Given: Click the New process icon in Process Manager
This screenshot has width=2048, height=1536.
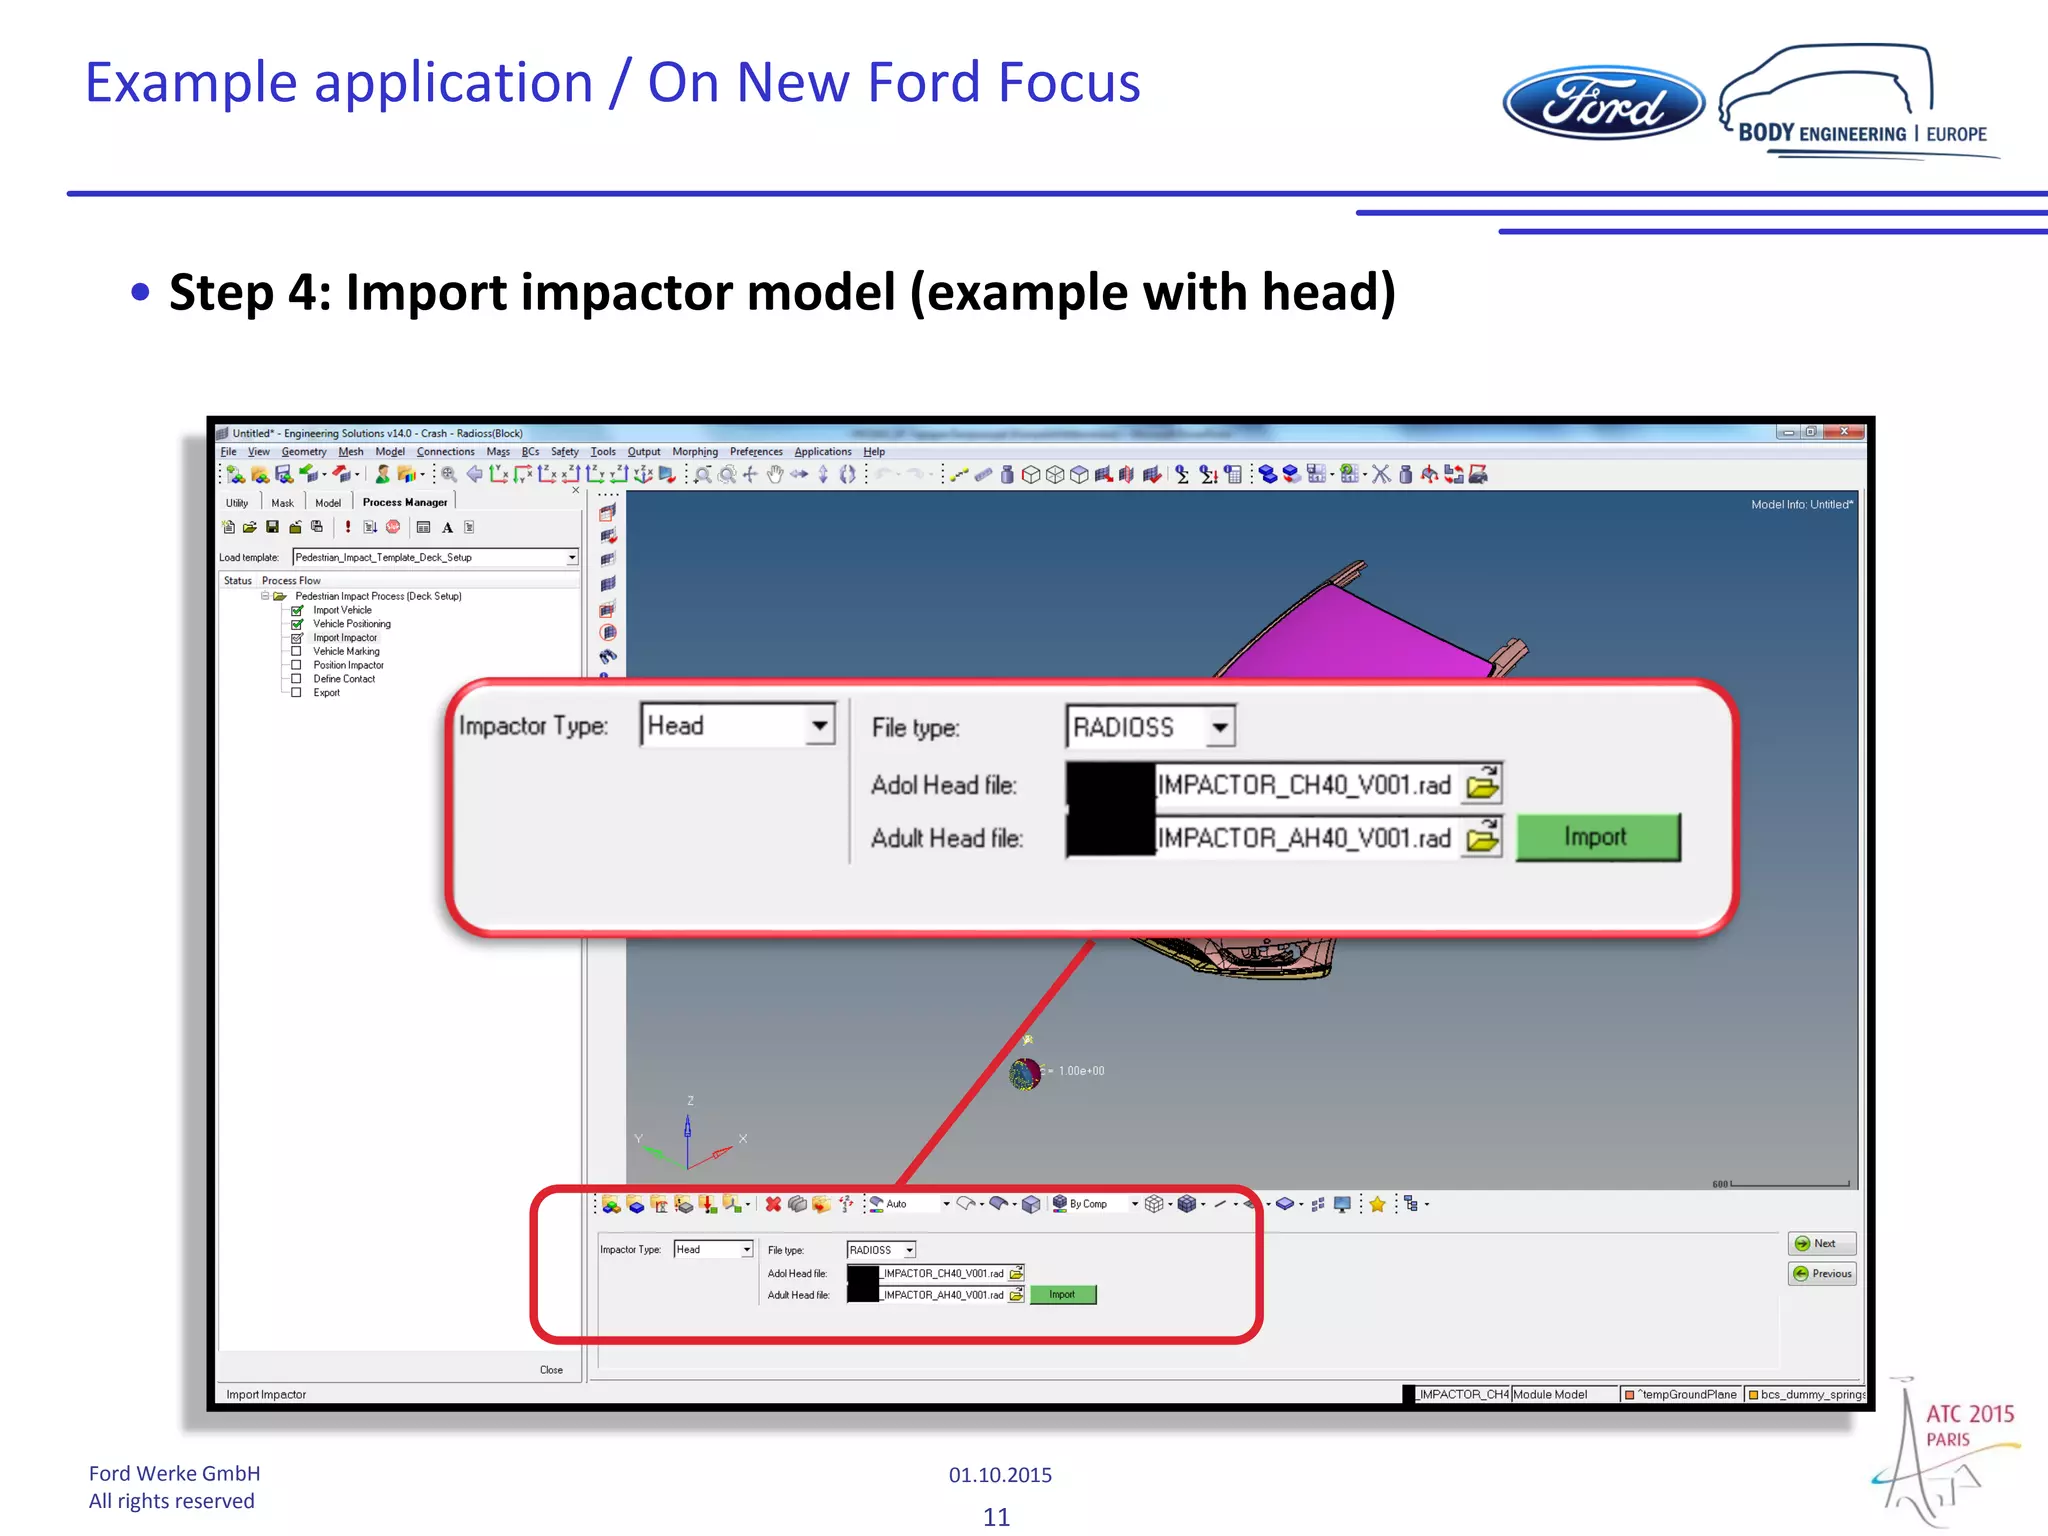Looking at the screenshot, I should point(229,527).
